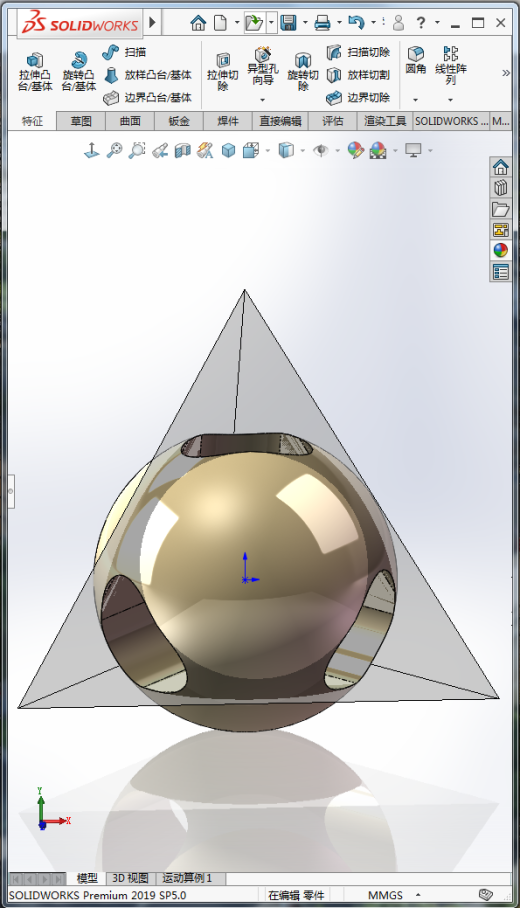Switch to the 草图 sketch tab
The height and width of the screenshot is (908, 520).
(x=81, y=121)
